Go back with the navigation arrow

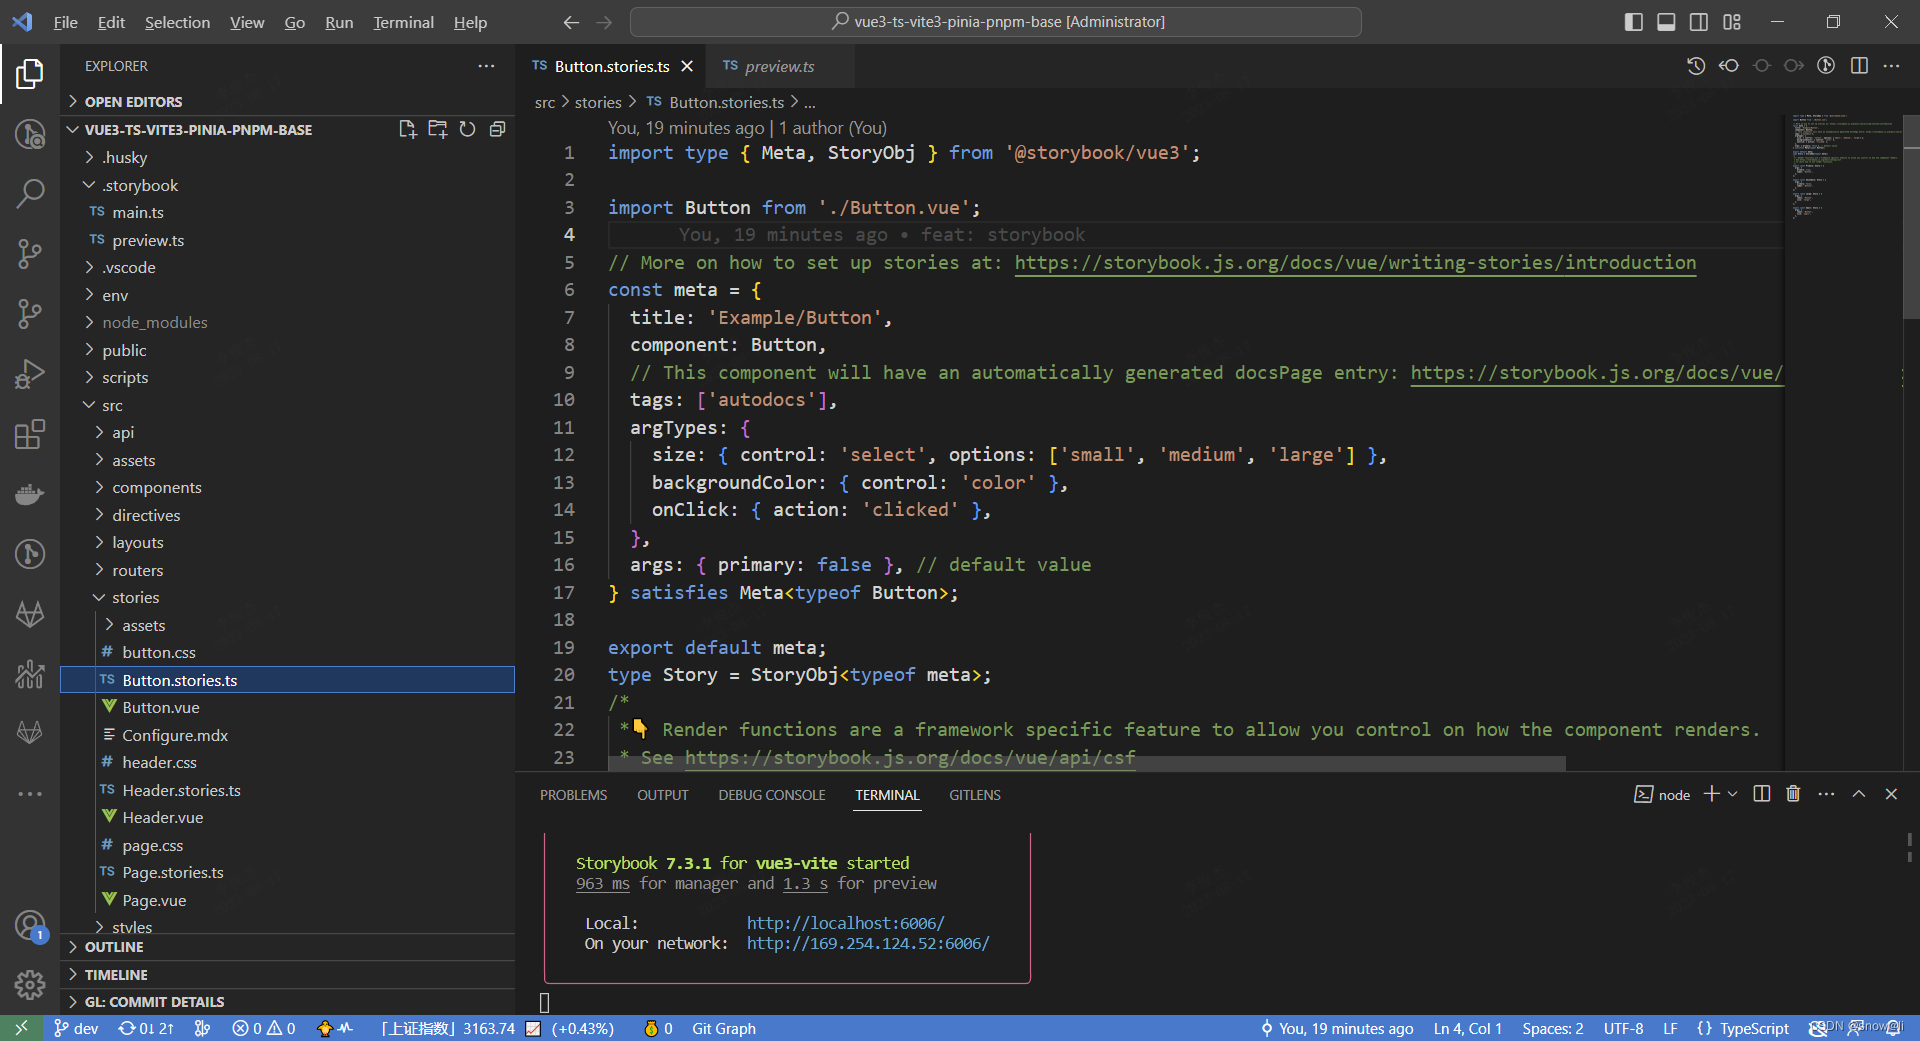(571, 22)
